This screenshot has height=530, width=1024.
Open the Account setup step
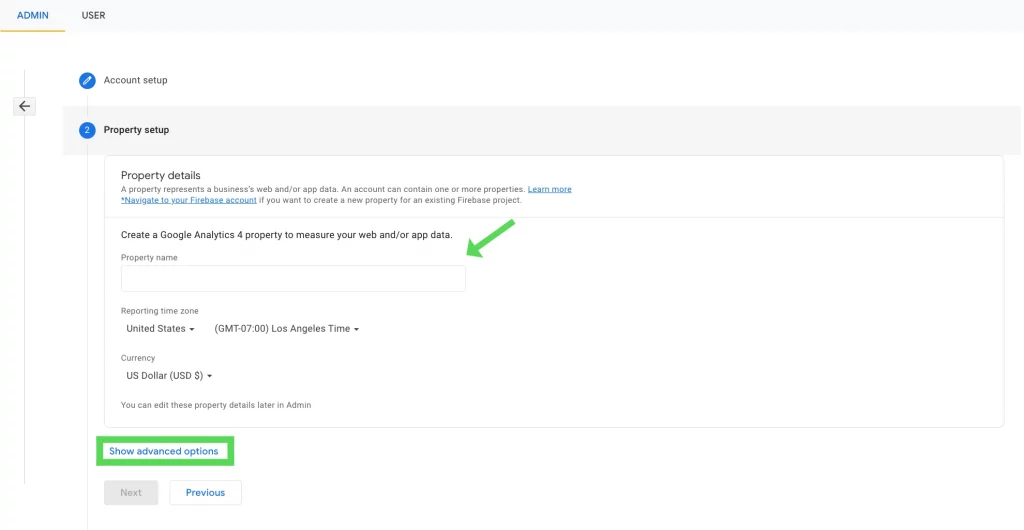[x=135, y=80]
